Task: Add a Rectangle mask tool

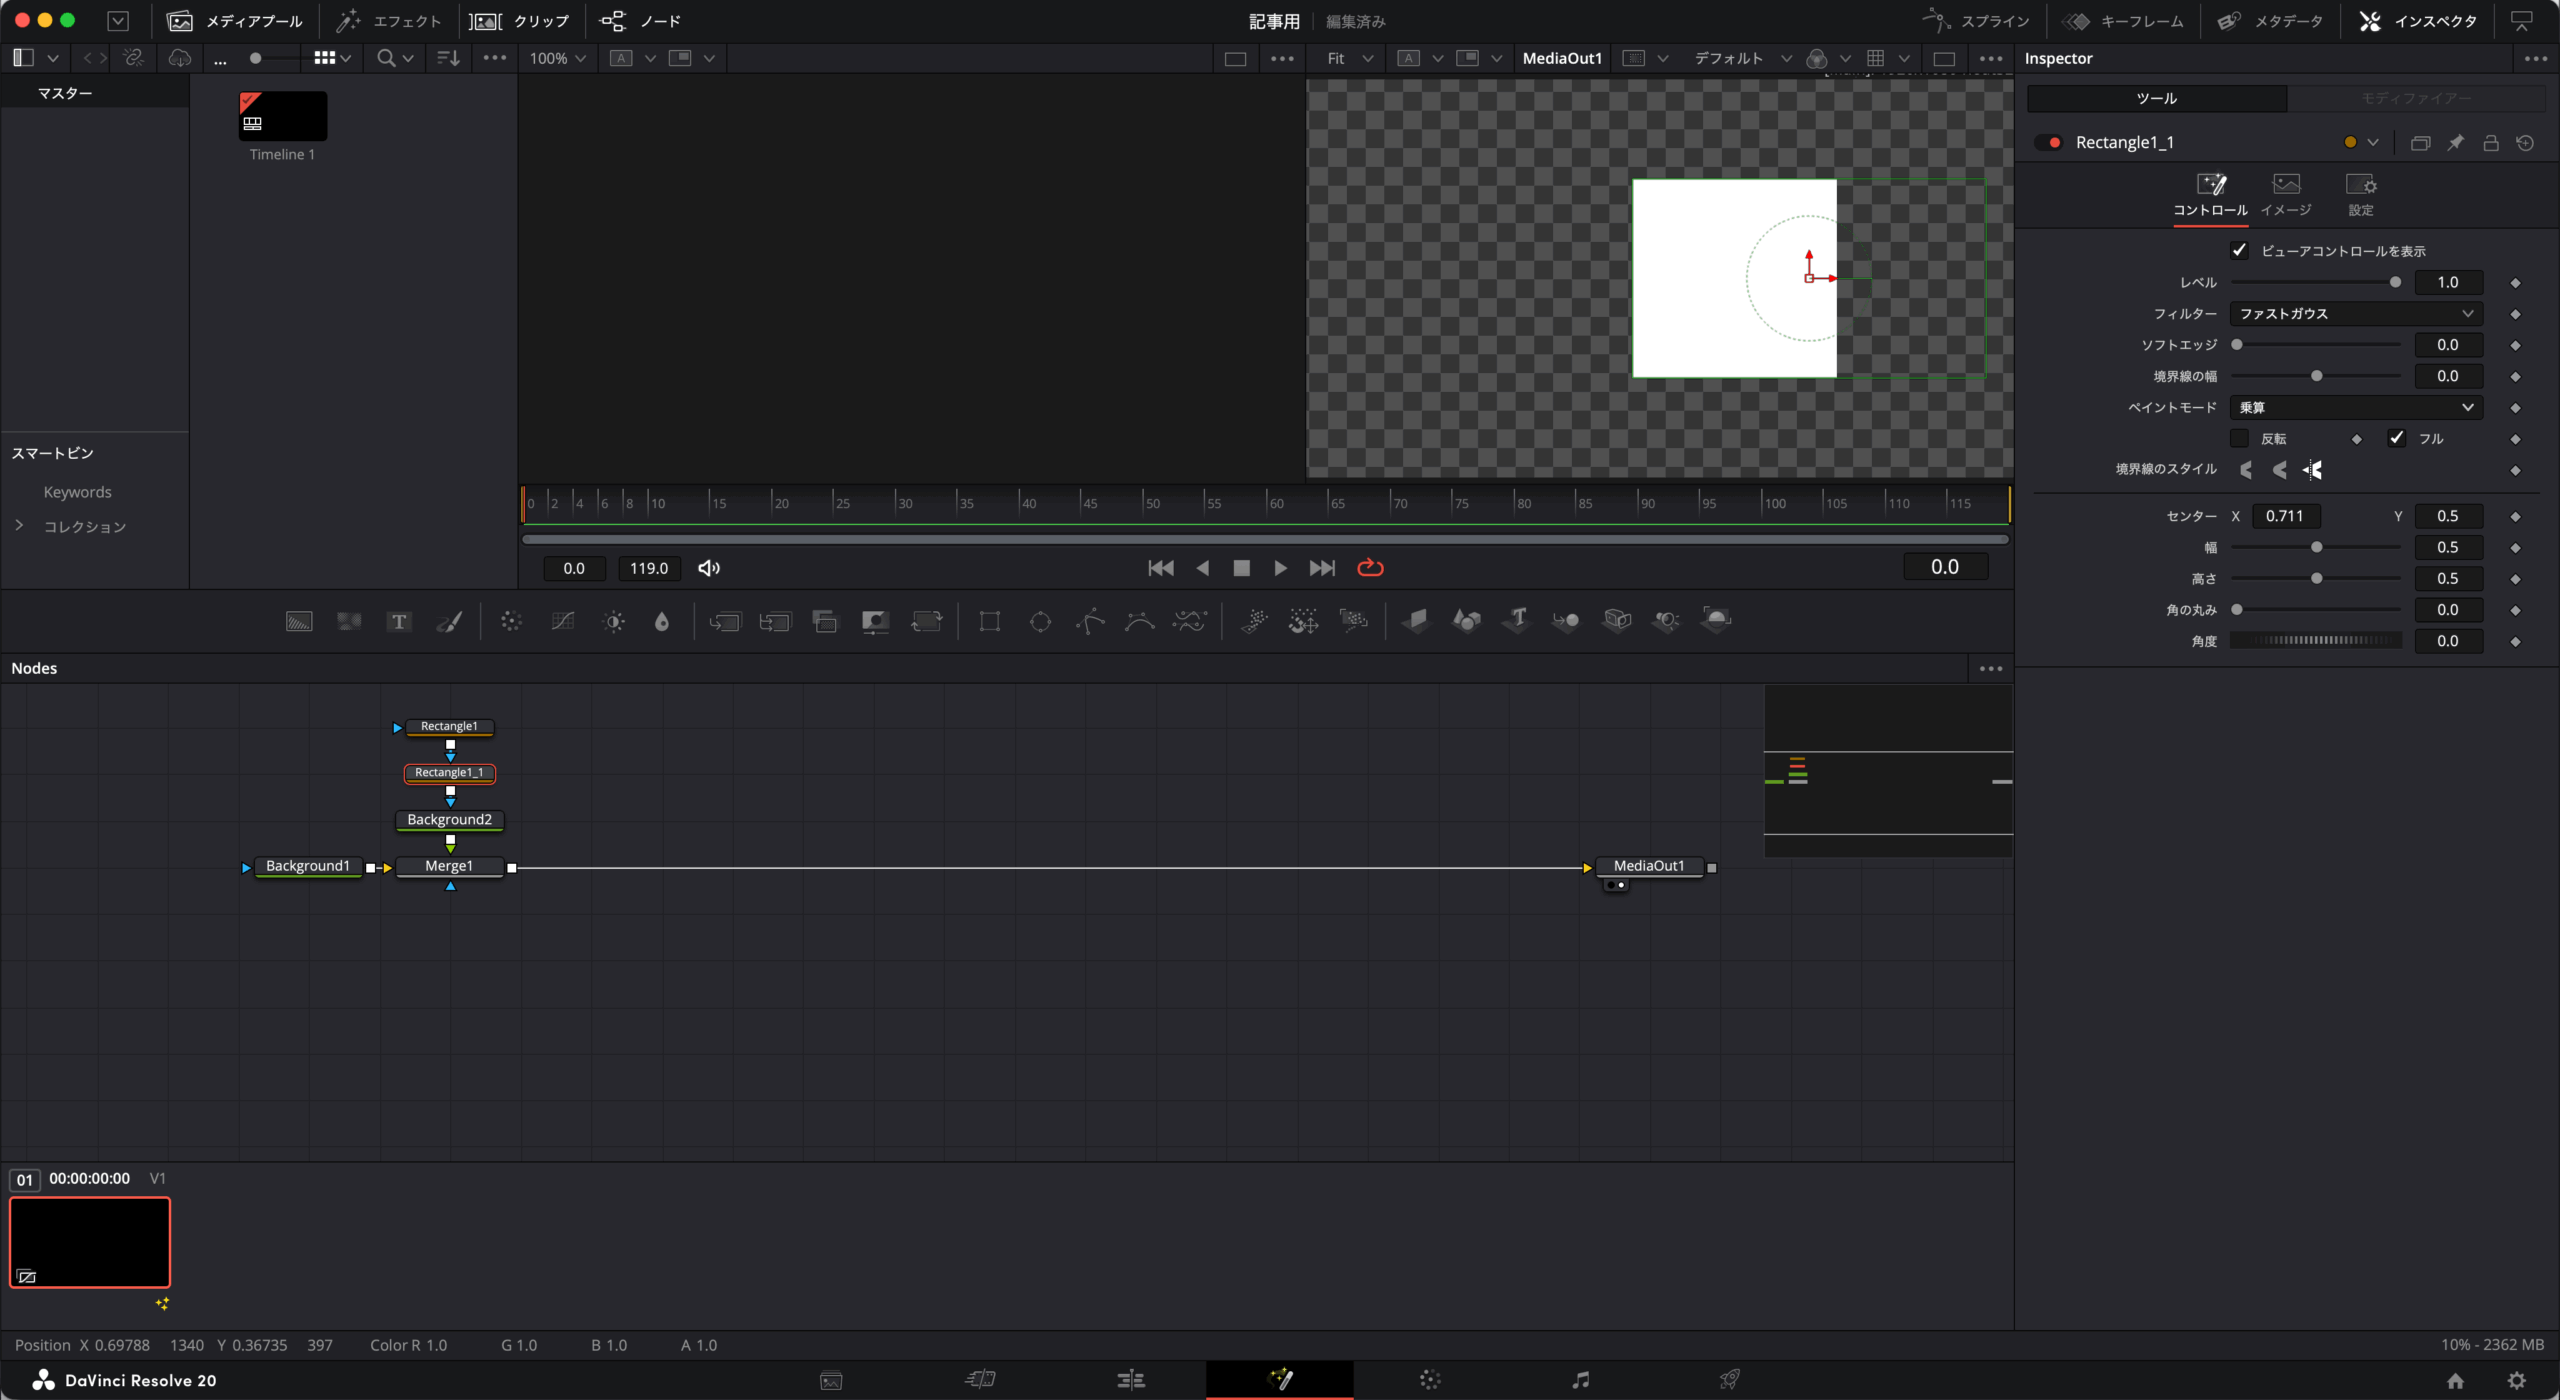Action: [x=989, y=622]
